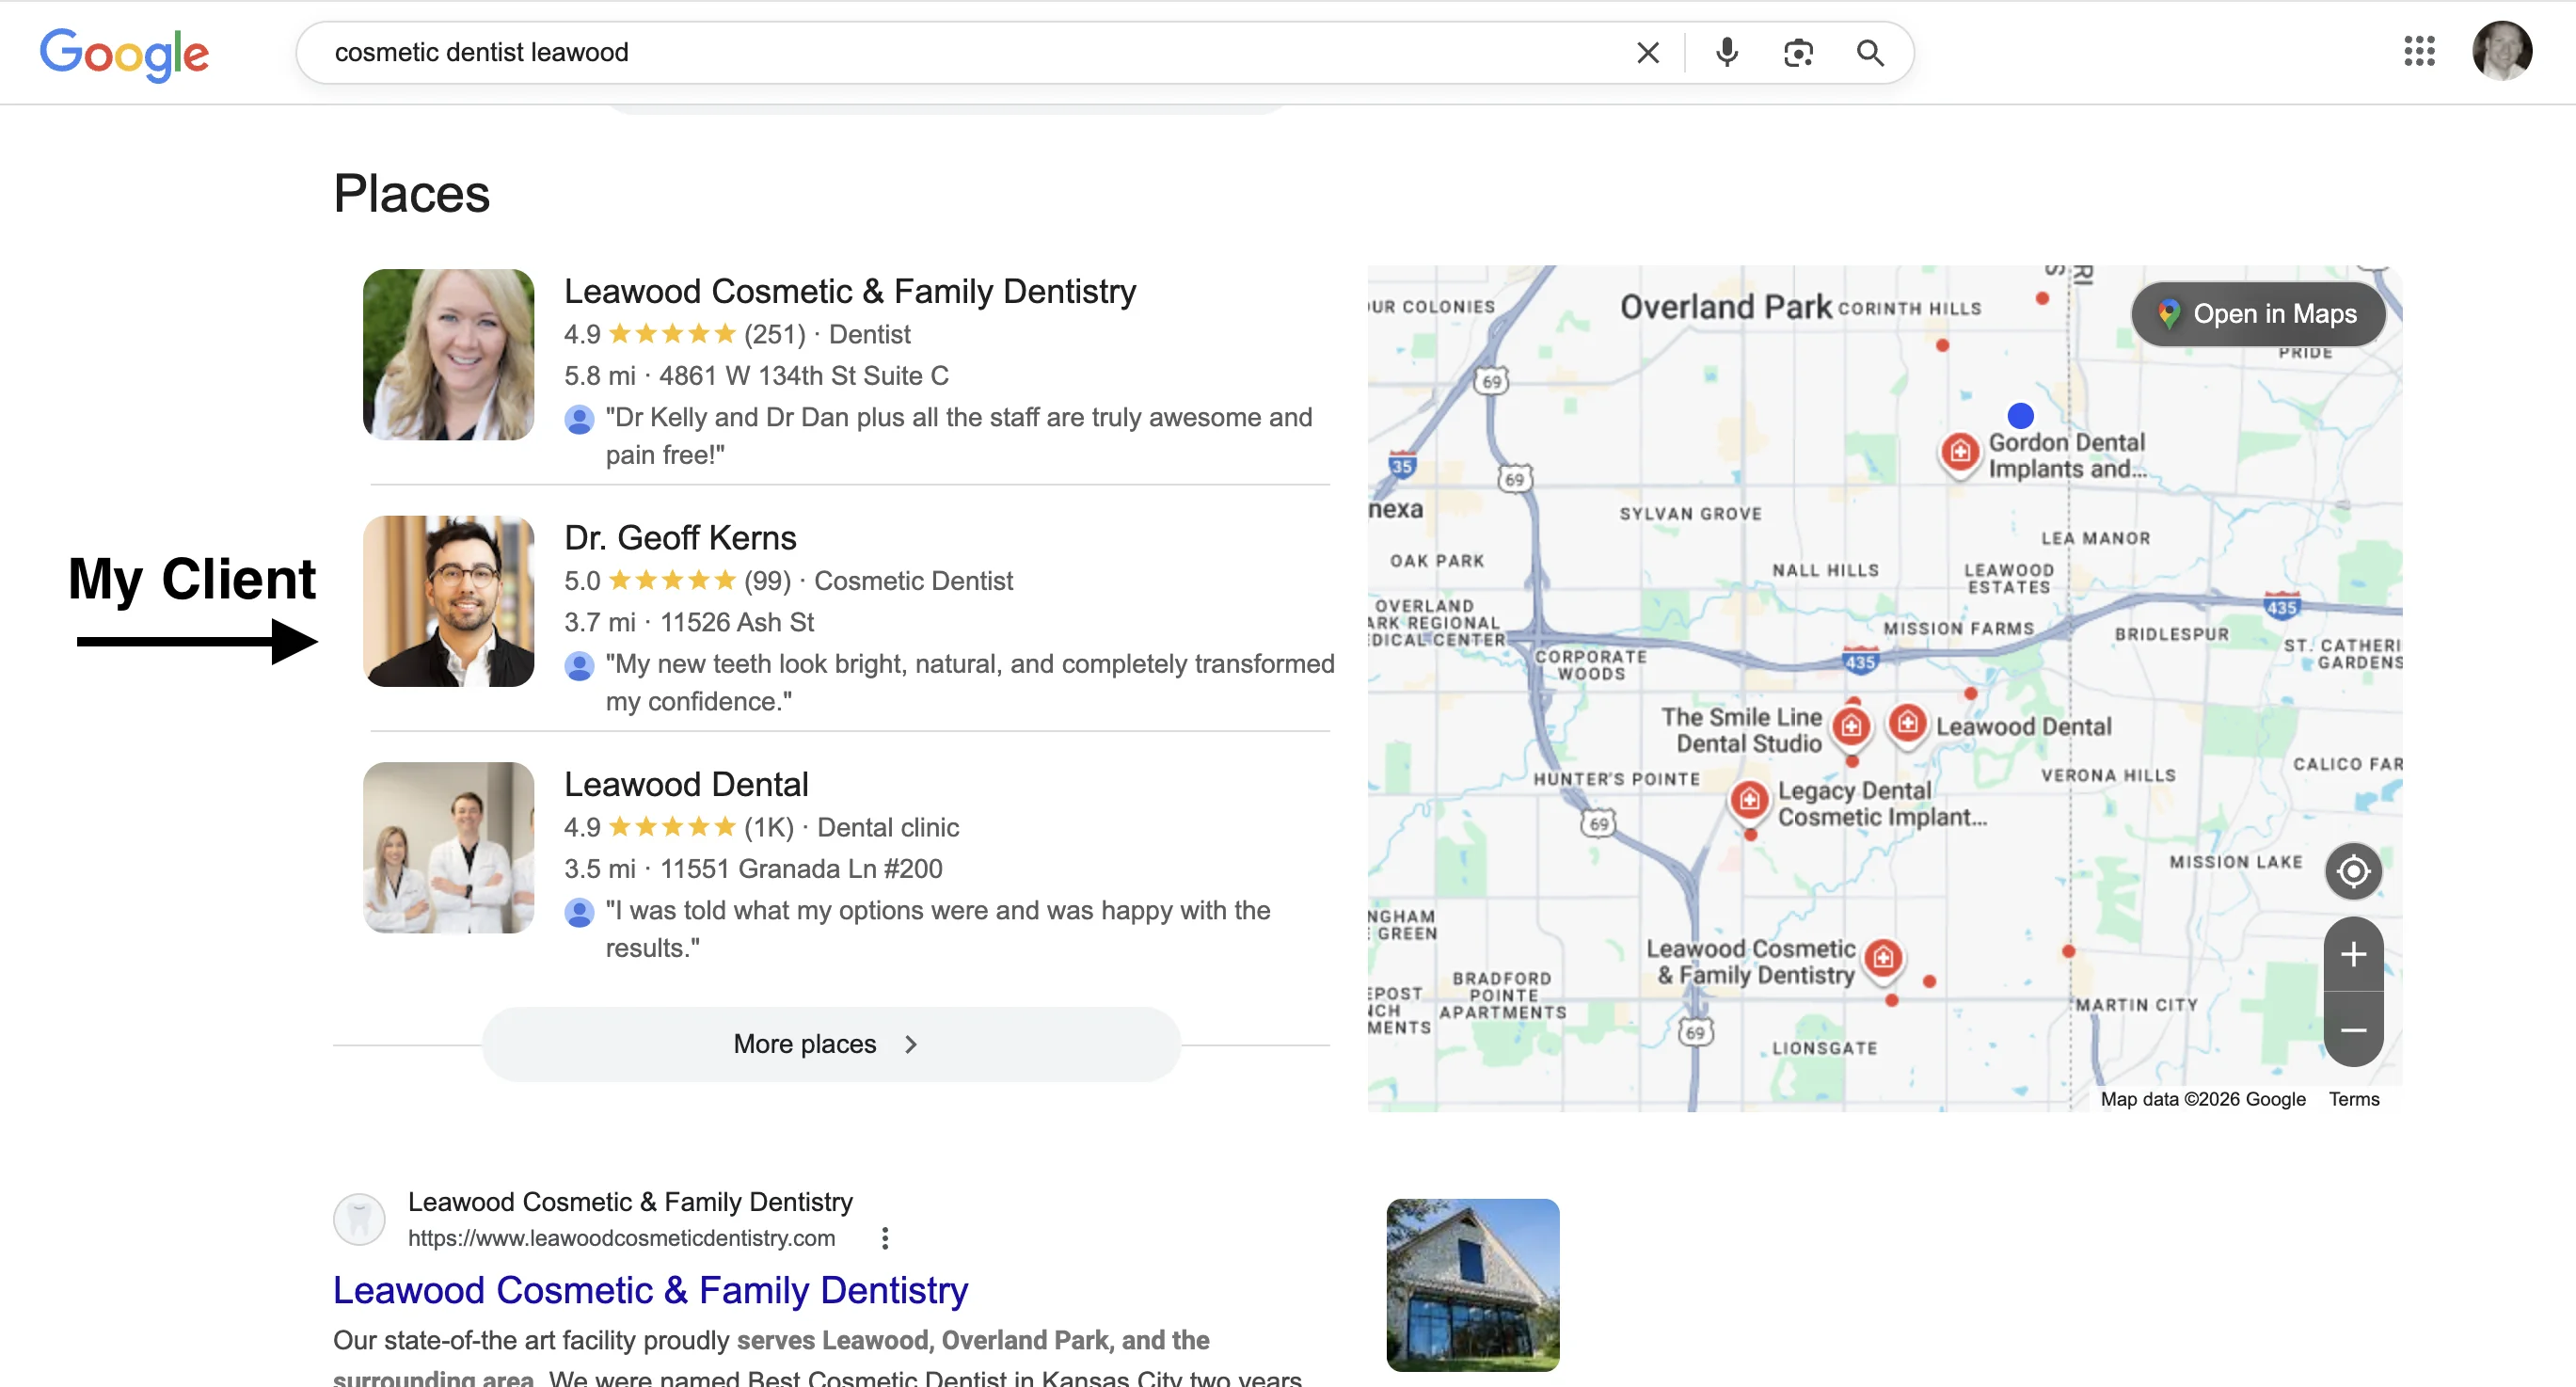2576x1387 pixels.
Task: Click Open in Maps
Action: (x=2258, y=314)
